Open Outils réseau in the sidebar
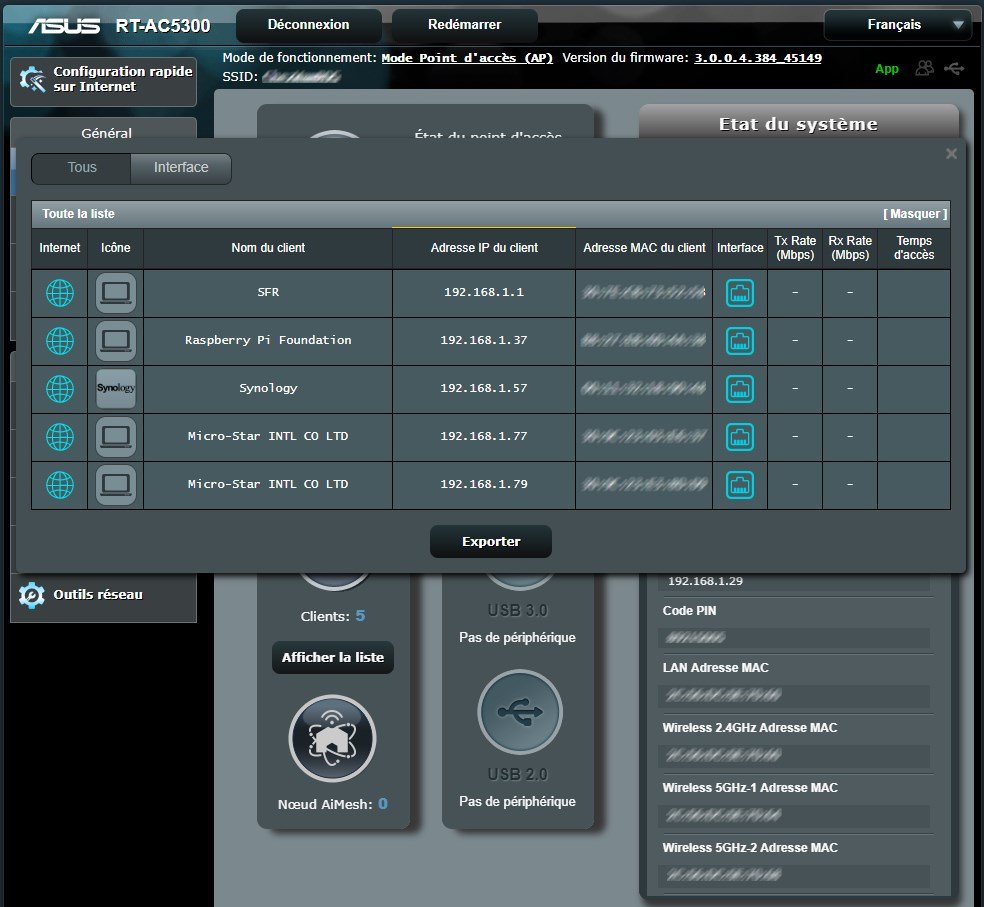The height and width of the screenshot is (907, 984). click(104, 594)
